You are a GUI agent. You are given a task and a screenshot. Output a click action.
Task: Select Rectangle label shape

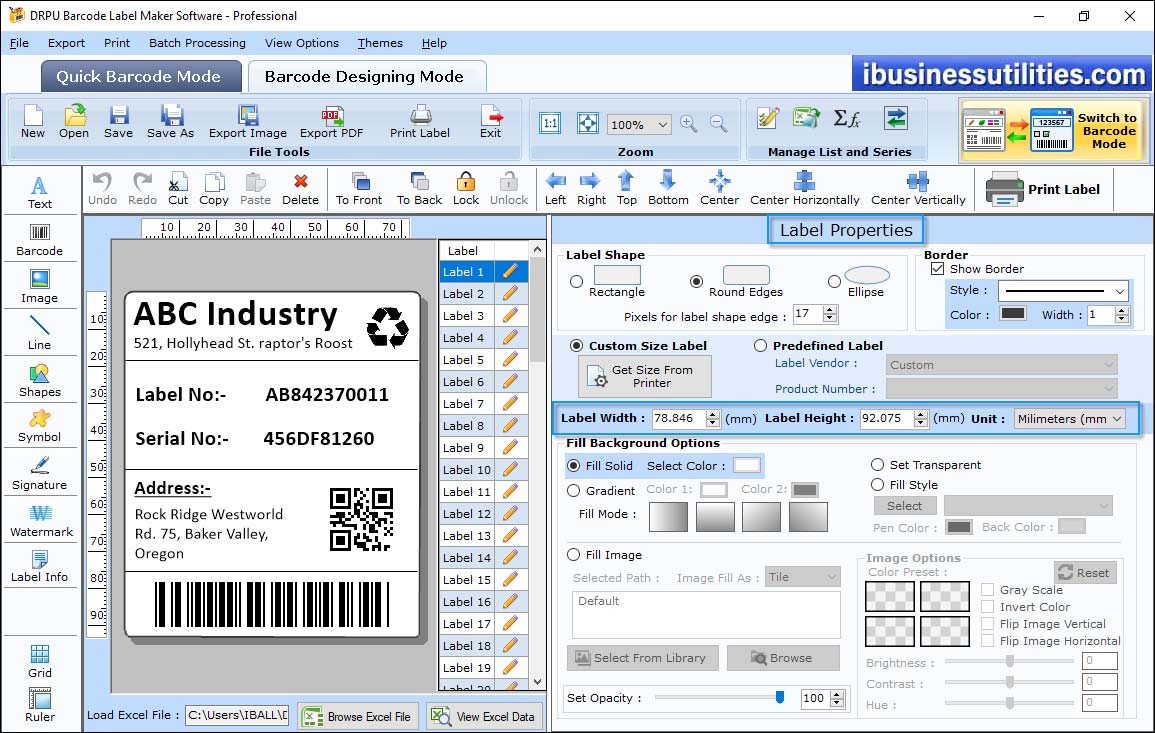[x=577, y=281]
